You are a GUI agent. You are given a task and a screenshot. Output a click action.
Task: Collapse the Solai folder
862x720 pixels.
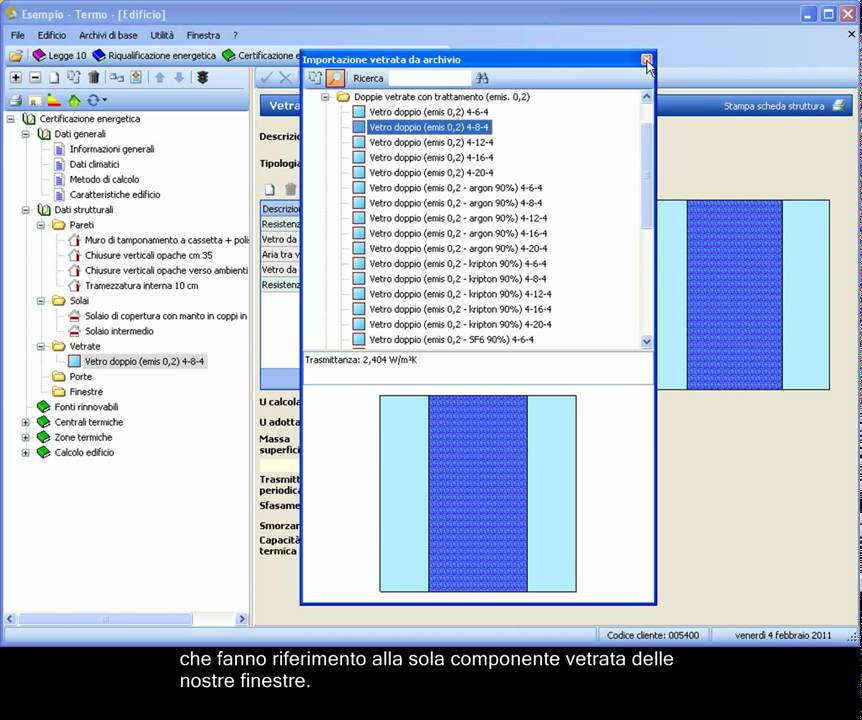click(41, 301)
